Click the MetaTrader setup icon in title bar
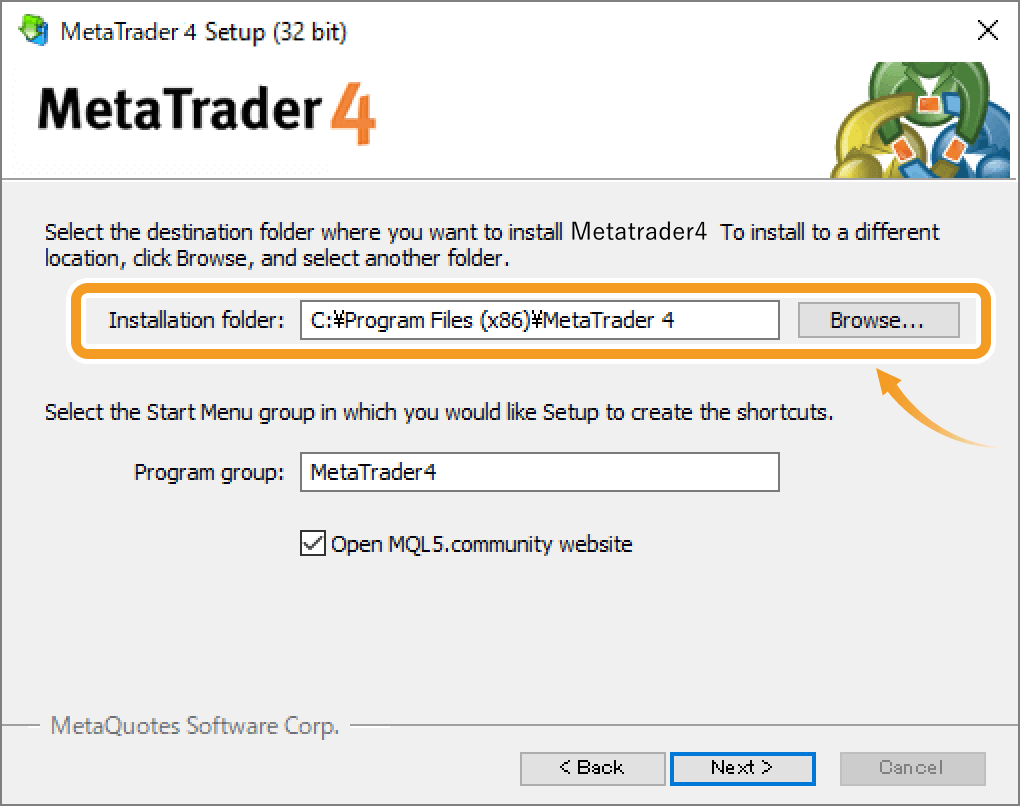 pos(34,30)
